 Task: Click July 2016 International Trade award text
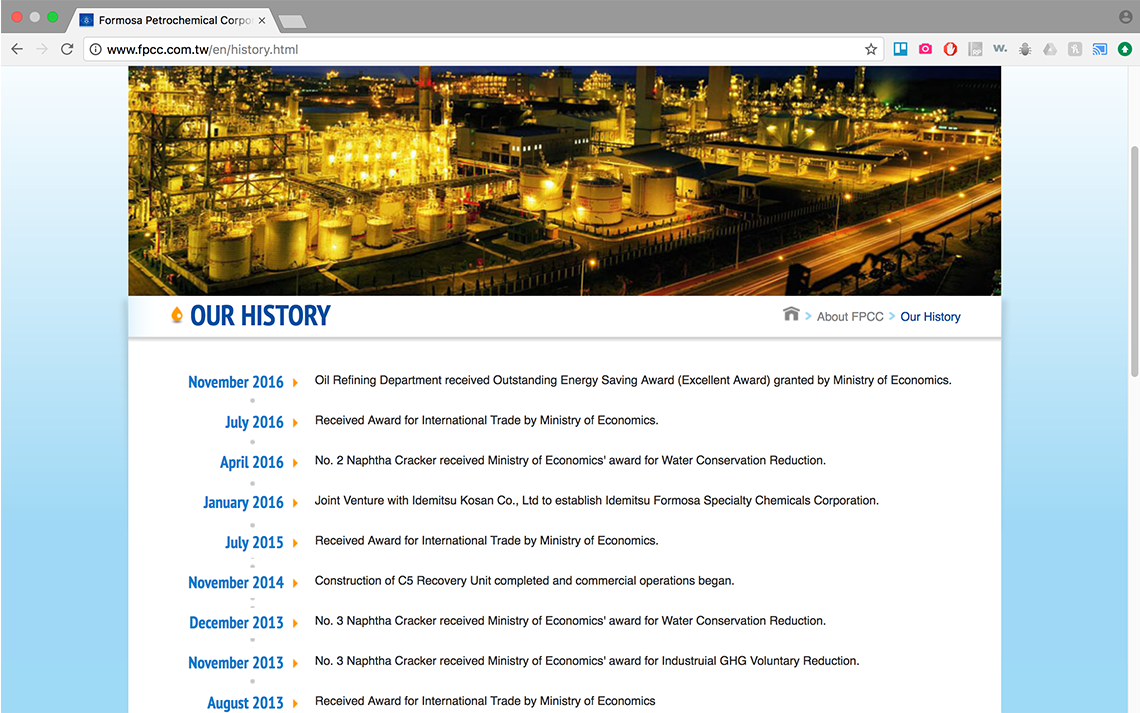coord(486,420)
